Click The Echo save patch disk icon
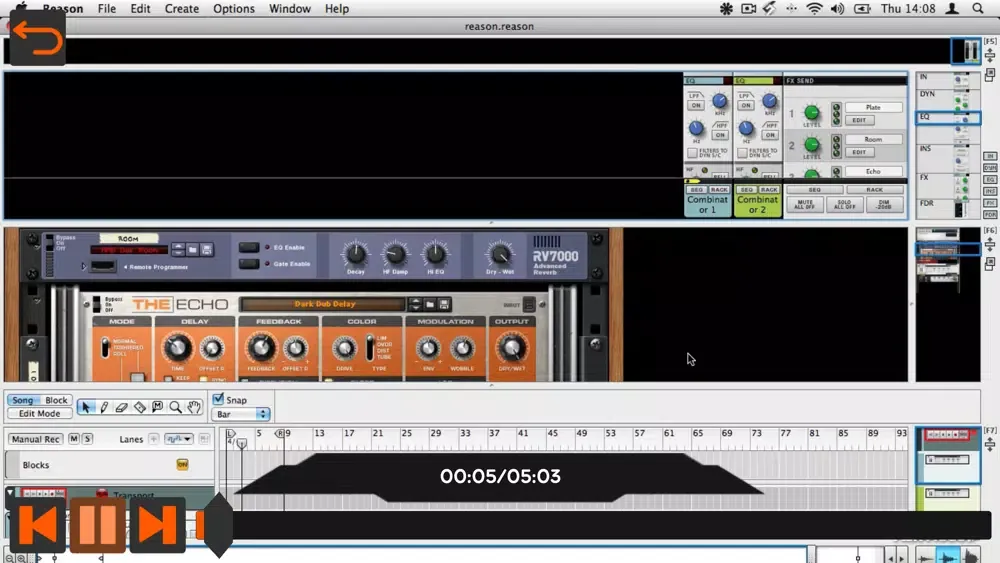This screenshot has width=1000, height=563. tap(444, 304)
